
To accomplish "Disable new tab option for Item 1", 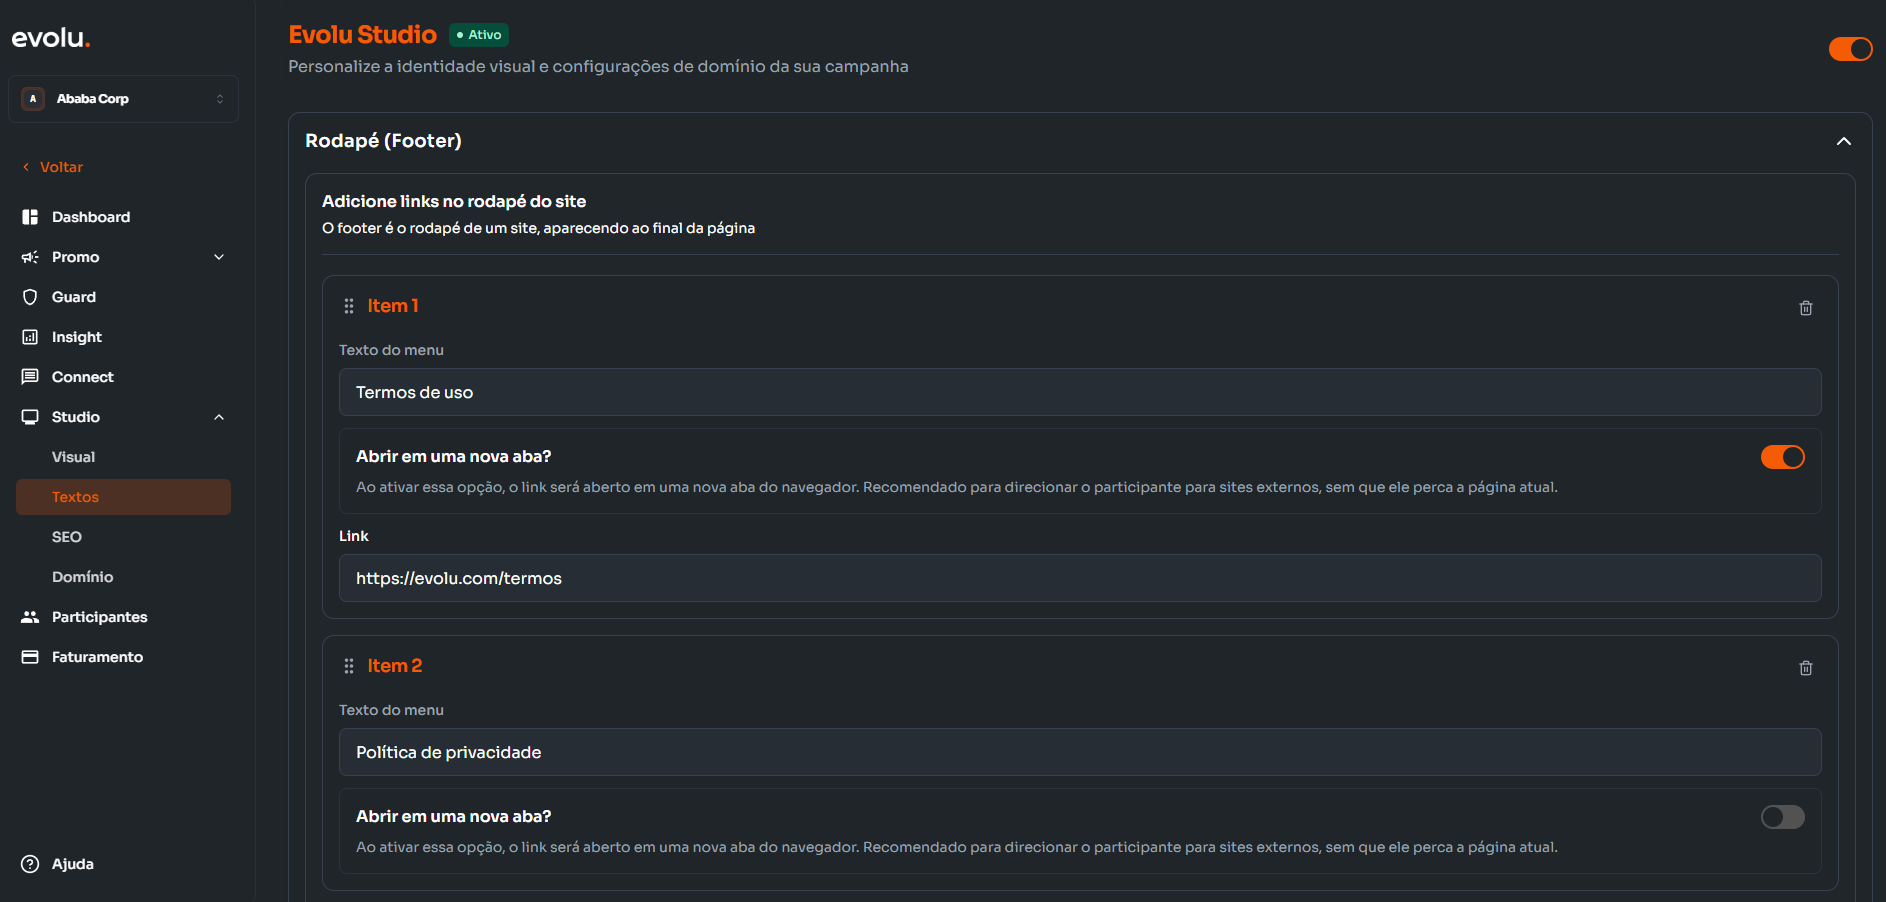I will (x=1782, y=457).
